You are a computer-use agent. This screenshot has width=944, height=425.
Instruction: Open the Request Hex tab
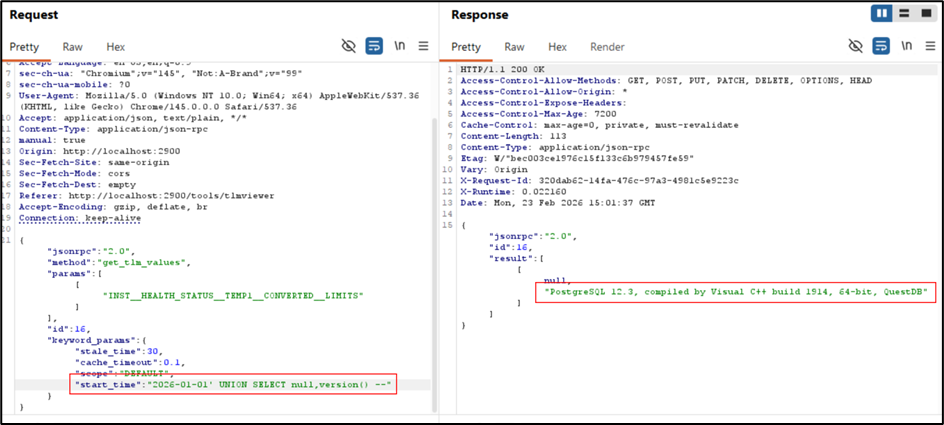click(x=116, y=46)
